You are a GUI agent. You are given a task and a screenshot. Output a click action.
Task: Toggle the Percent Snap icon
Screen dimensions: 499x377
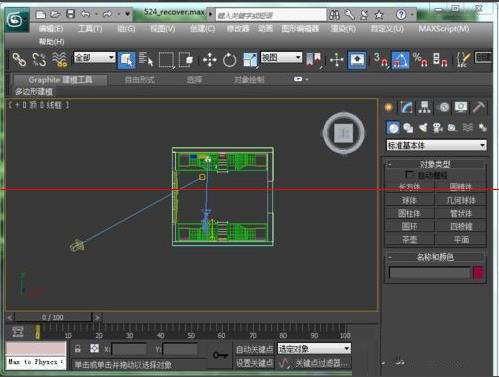420,60
